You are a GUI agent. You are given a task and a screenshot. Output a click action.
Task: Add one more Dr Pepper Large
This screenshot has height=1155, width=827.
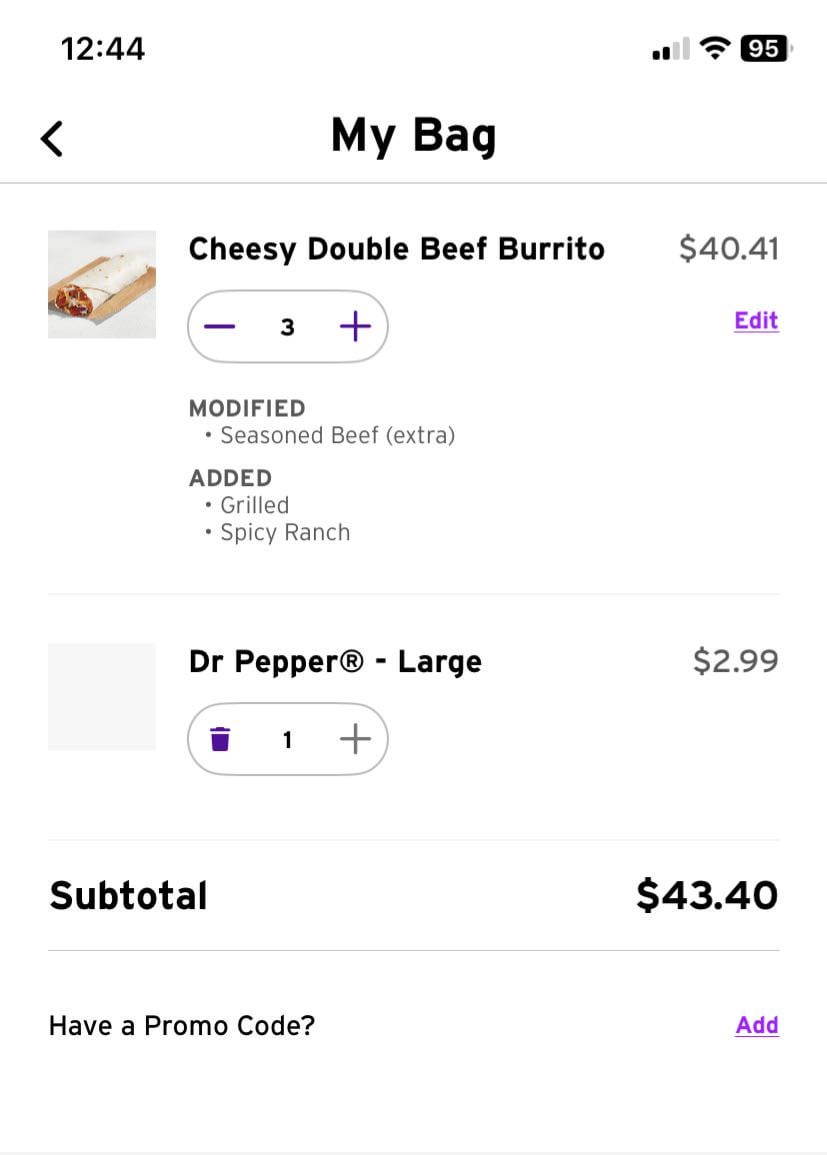point(355,739)
